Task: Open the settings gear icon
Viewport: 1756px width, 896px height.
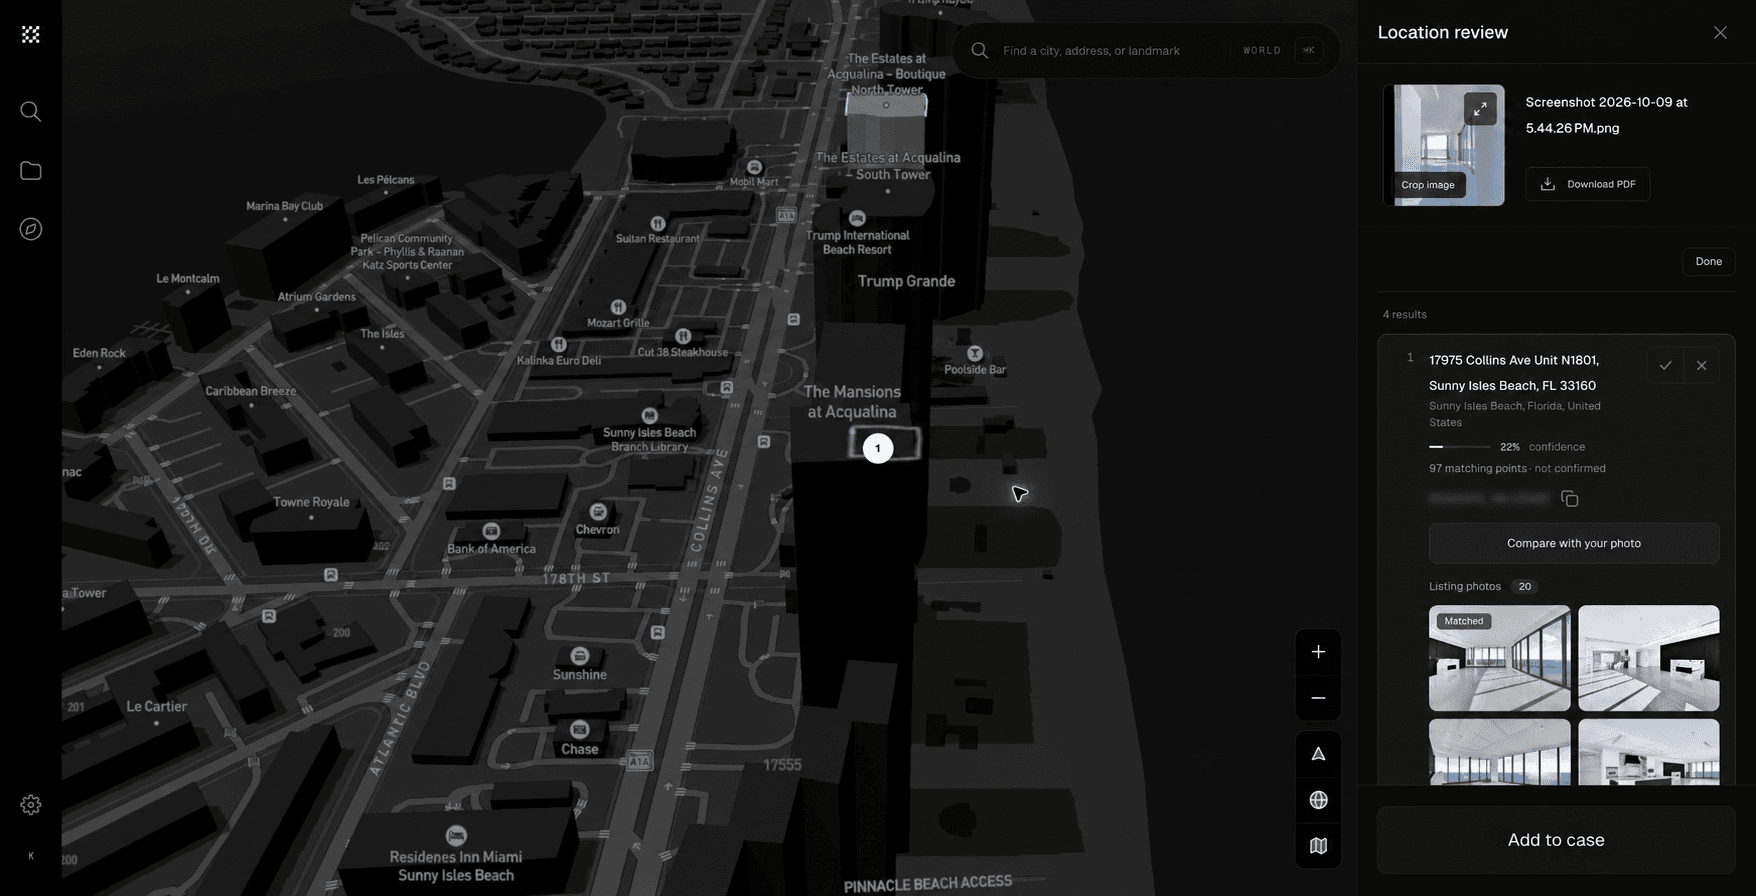Action: pos(31,805)
